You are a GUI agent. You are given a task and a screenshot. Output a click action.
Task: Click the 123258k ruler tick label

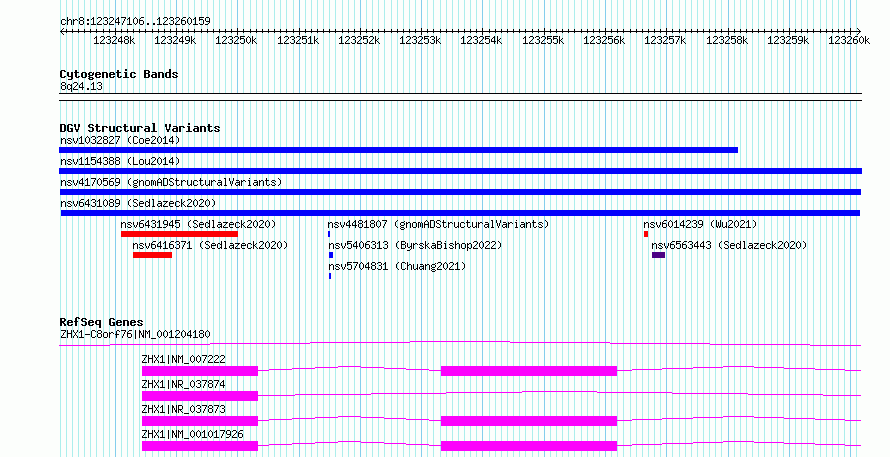pos(727,40)
